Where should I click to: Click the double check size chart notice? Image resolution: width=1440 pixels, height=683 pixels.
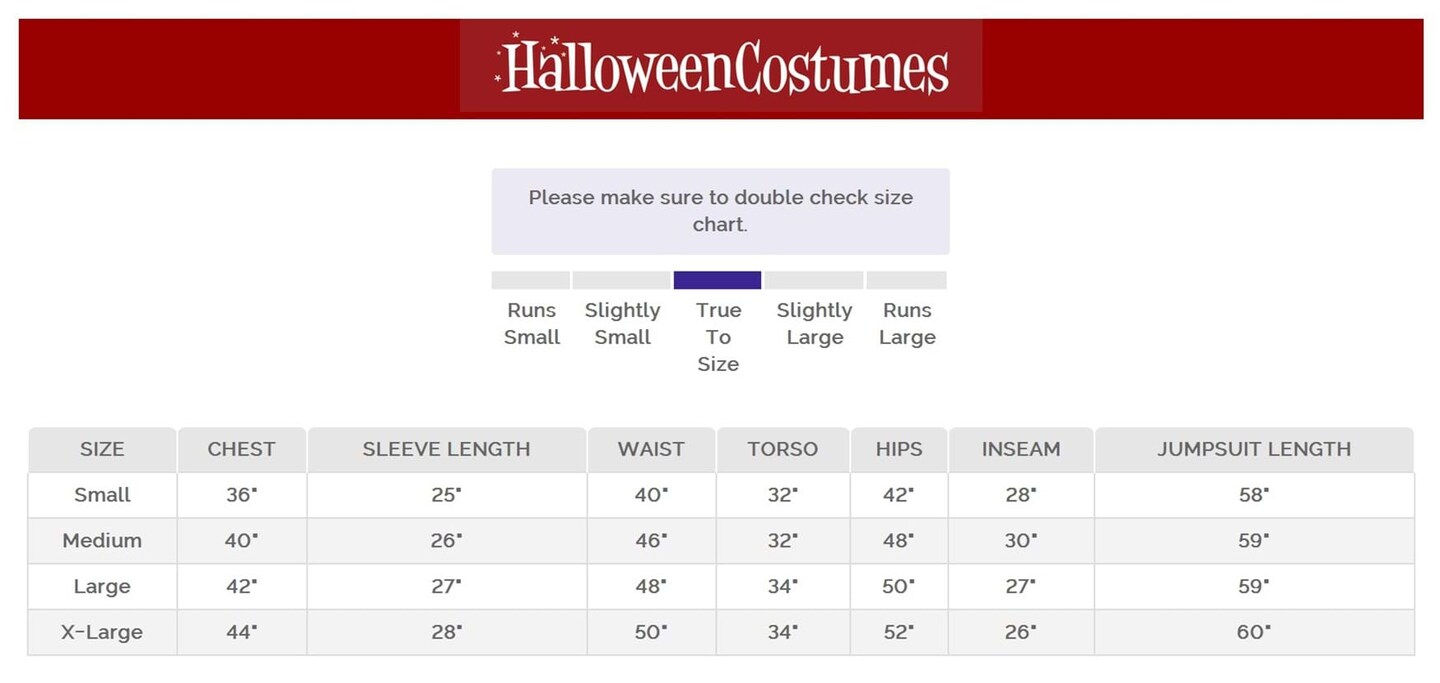(x=720, y=211)
